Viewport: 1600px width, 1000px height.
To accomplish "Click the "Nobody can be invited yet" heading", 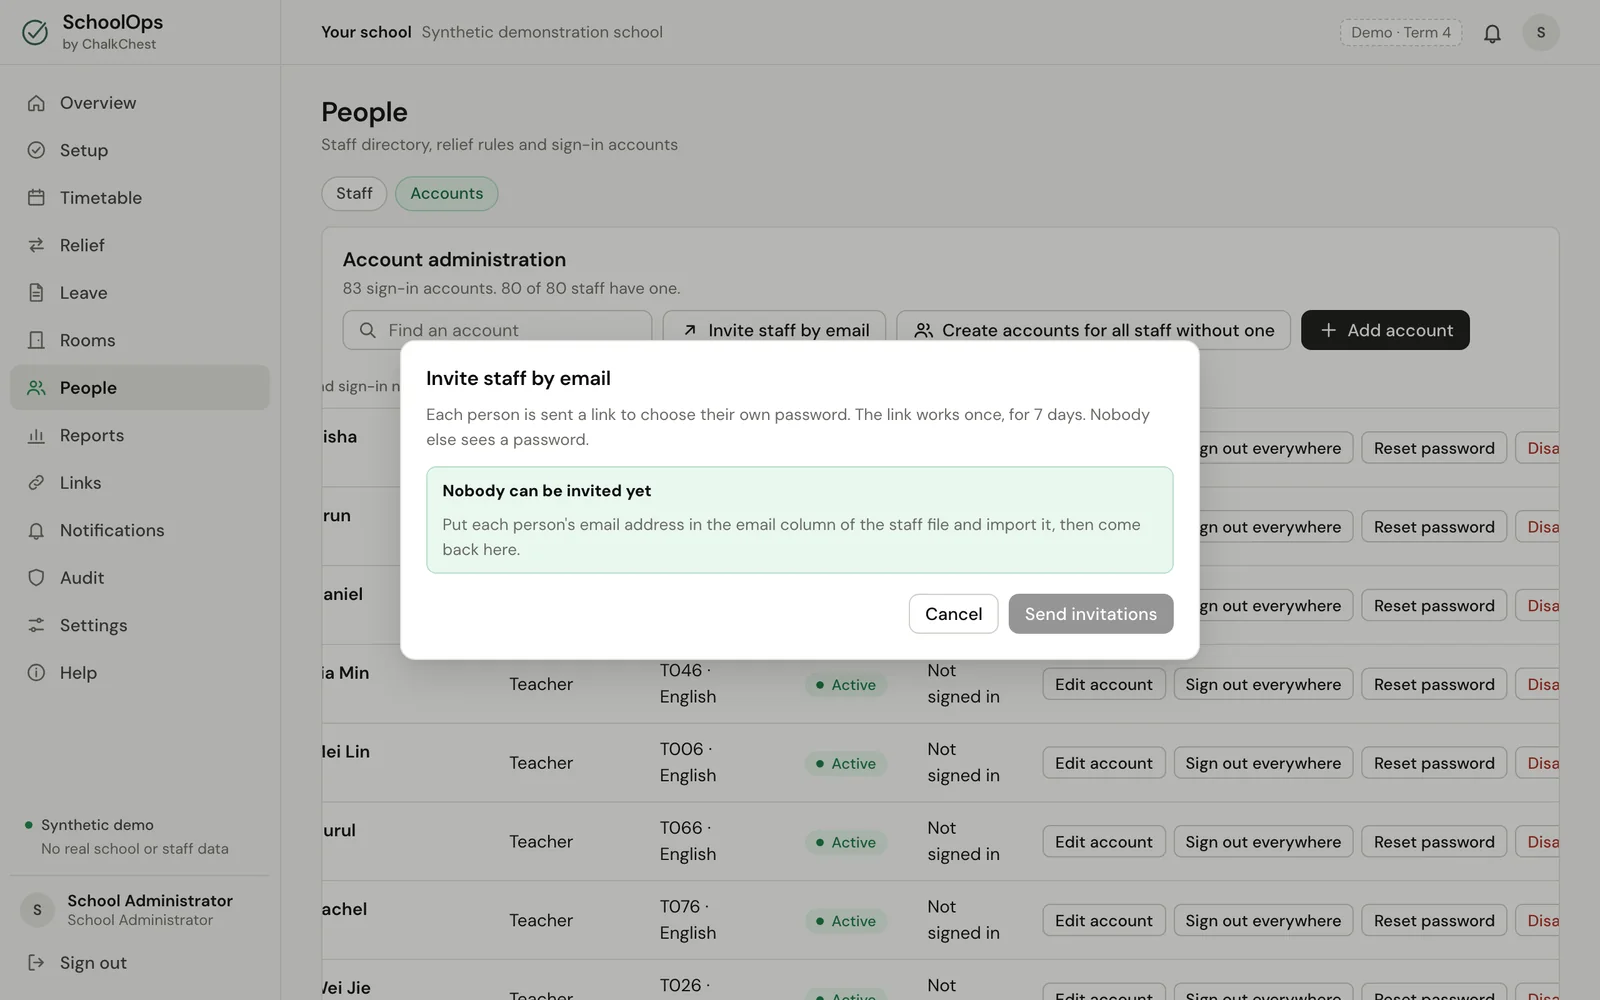I will point(546,491).
